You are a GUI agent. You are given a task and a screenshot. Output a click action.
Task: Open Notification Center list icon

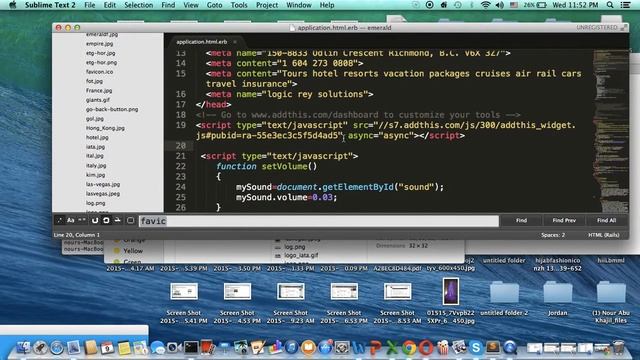625,5
